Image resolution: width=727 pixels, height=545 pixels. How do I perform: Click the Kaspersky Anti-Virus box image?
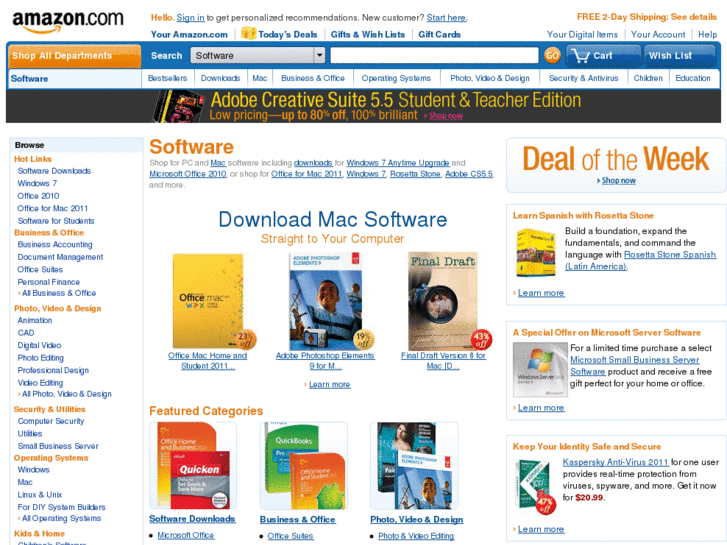[535, 485]
